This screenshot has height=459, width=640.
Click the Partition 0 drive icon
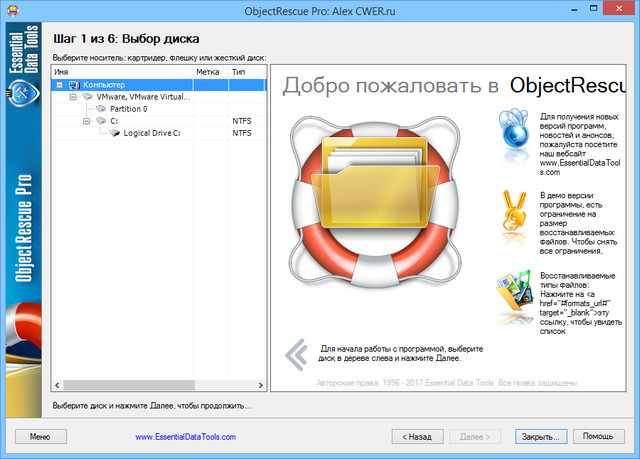pyautogui.click(x=101, y=109)
